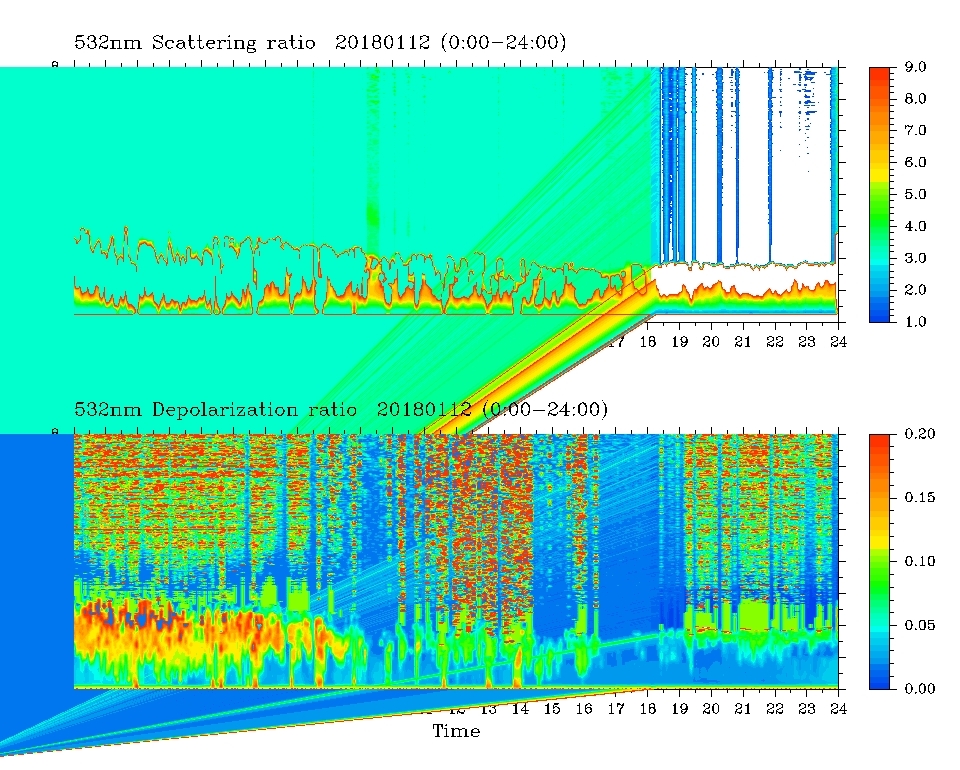Click the 8.0 value on scattering colorbar

(x=915, y=99)
